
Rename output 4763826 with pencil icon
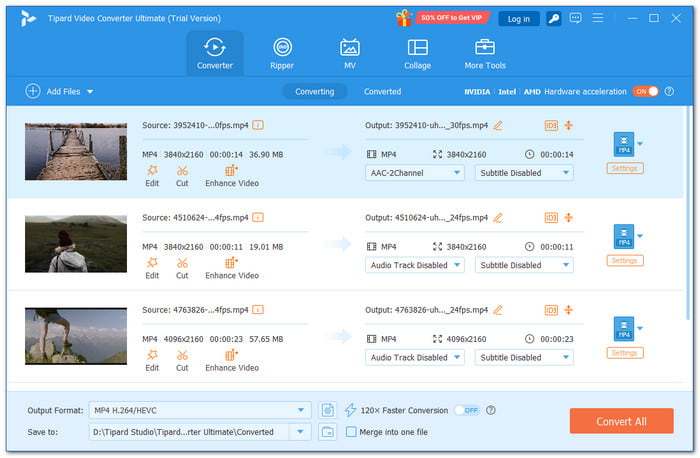point(498,310)
